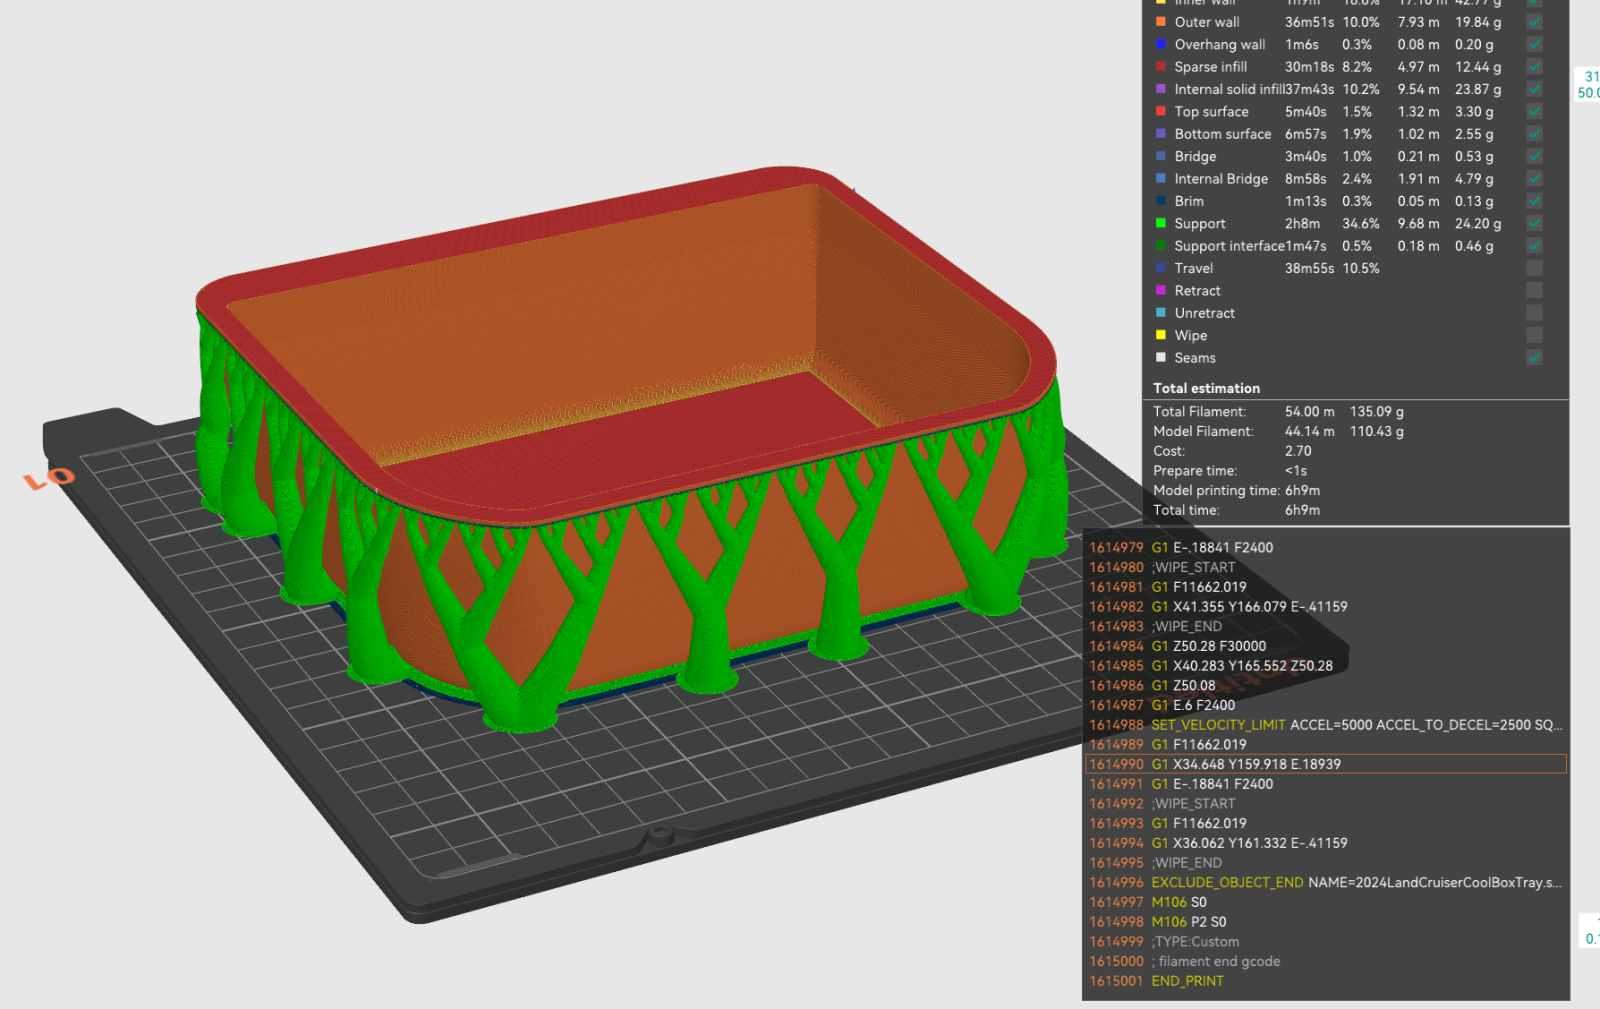The width and height of the screenshot is (1600, 1009).
Task: Click the Sparse infill legend label
Action: click(1210, 67)
